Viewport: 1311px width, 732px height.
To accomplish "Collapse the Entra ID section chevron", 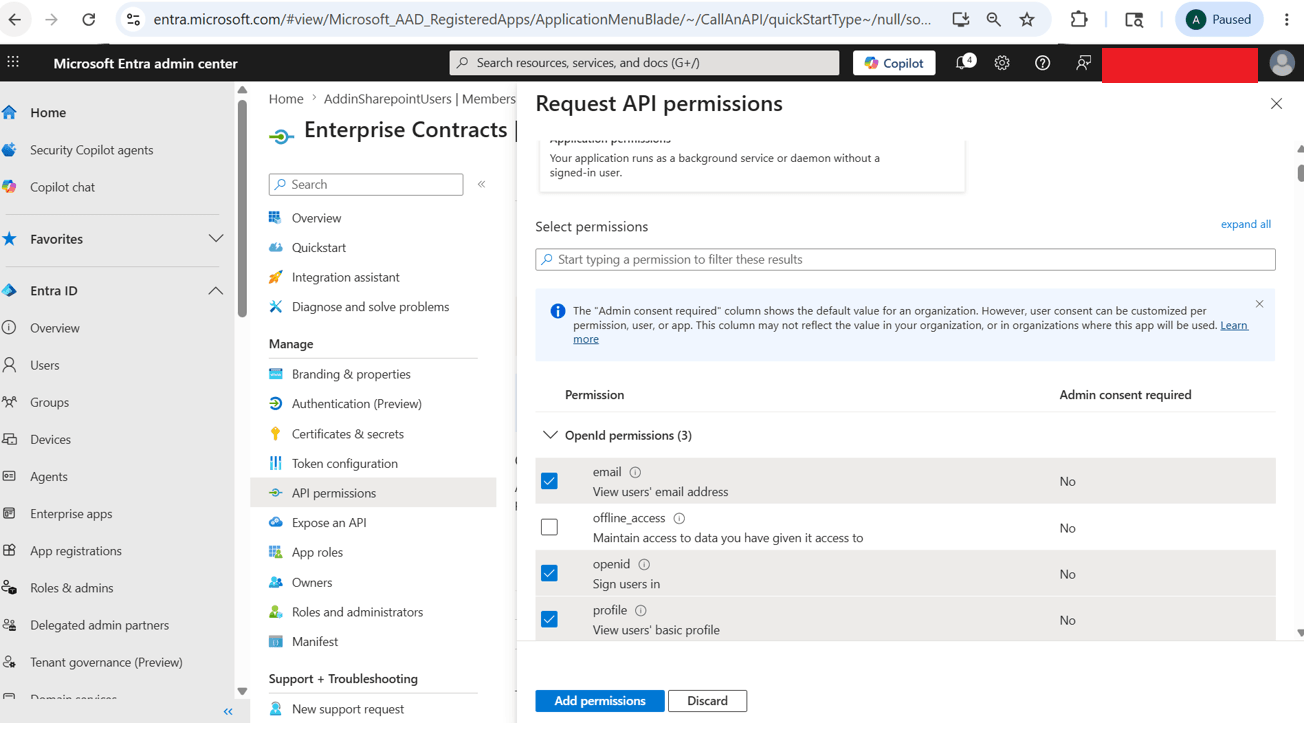I will pyautogui.click(x=216, y=291).
